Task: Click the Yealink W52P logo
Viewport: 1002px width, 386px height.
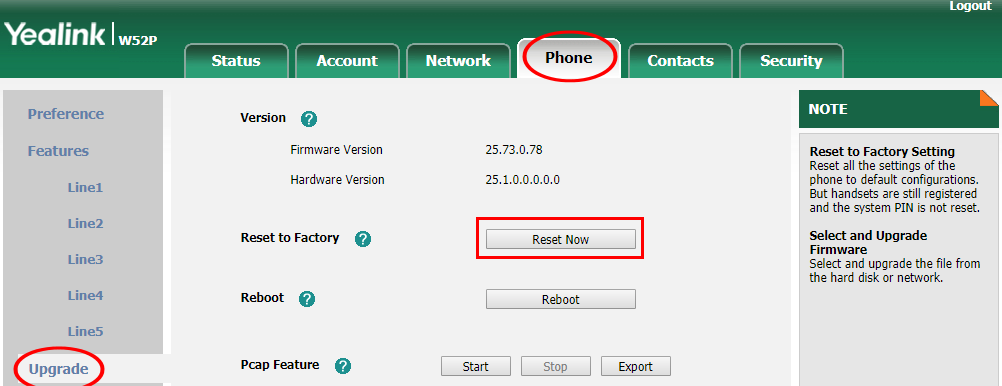Action: pos(81,35)
